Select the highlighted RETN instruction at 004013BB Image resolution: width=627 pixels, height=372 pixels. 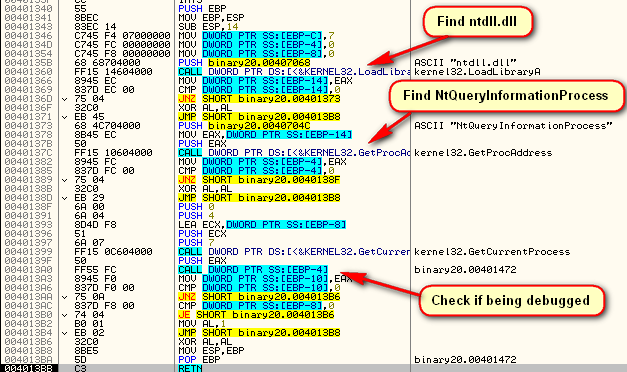click(x=190, y=368)
